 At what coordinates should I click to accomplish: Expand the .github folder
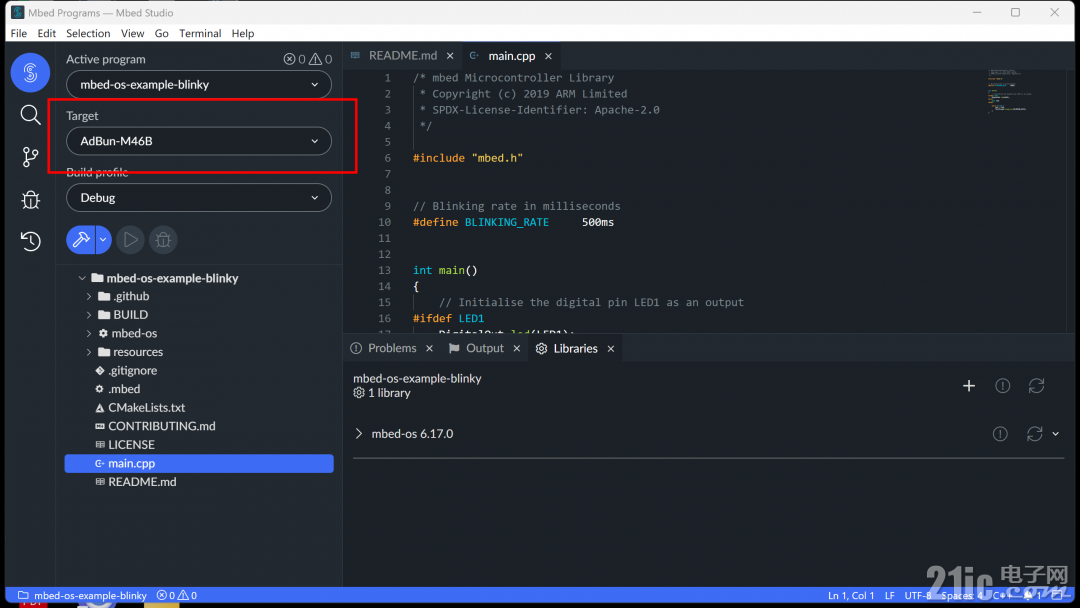click(x=89, y=297)
